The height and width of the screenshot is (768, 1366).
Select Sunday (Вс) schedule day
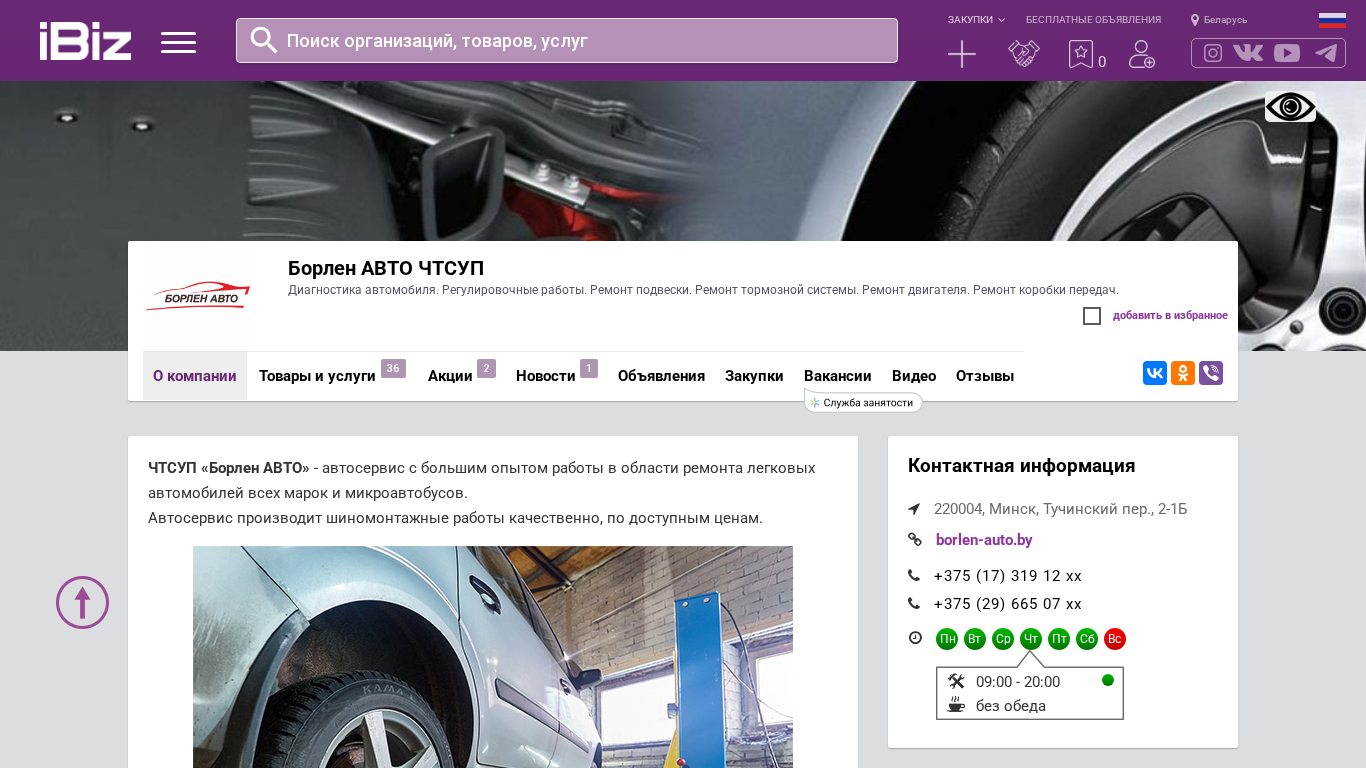tap(1115, 639)
